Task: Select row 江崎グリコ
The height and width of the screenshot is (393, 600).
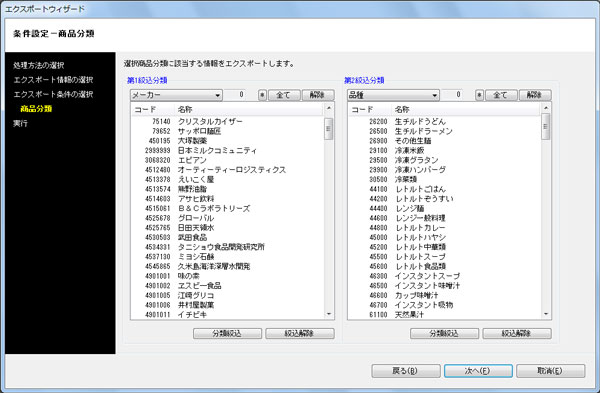Action: (x=227, y=295)
